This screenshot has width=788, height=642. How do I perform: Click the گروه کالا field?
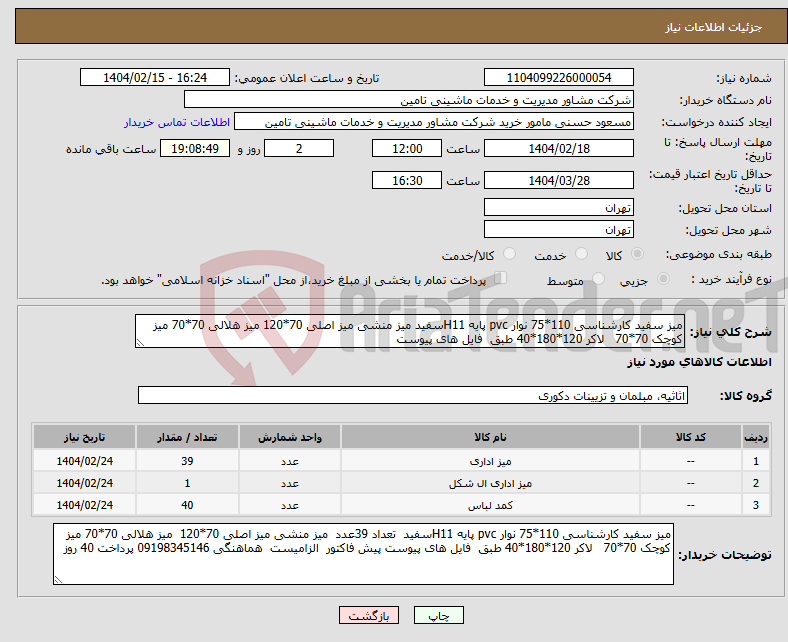tap(413, 395)
